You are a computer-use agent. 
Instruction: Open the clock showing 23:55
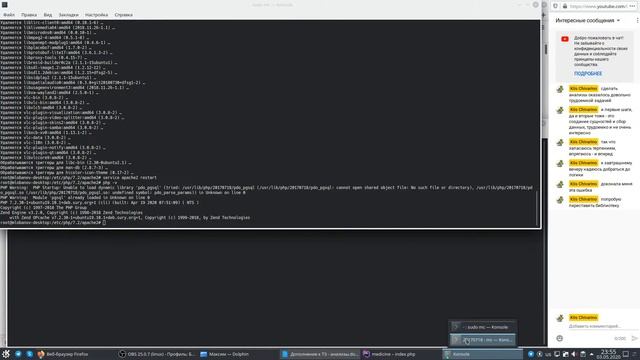(x=608, y=354)
